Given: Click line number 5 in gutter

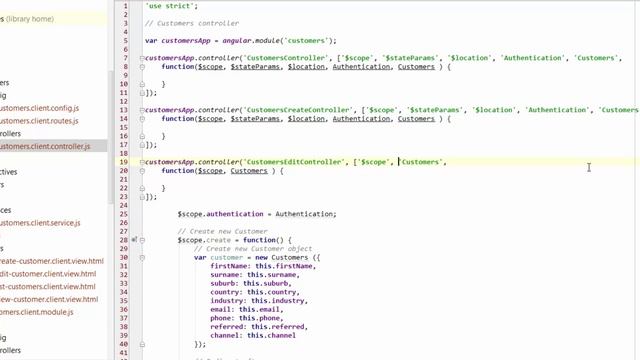Looking at the screenshot, I should pos(125,41).
